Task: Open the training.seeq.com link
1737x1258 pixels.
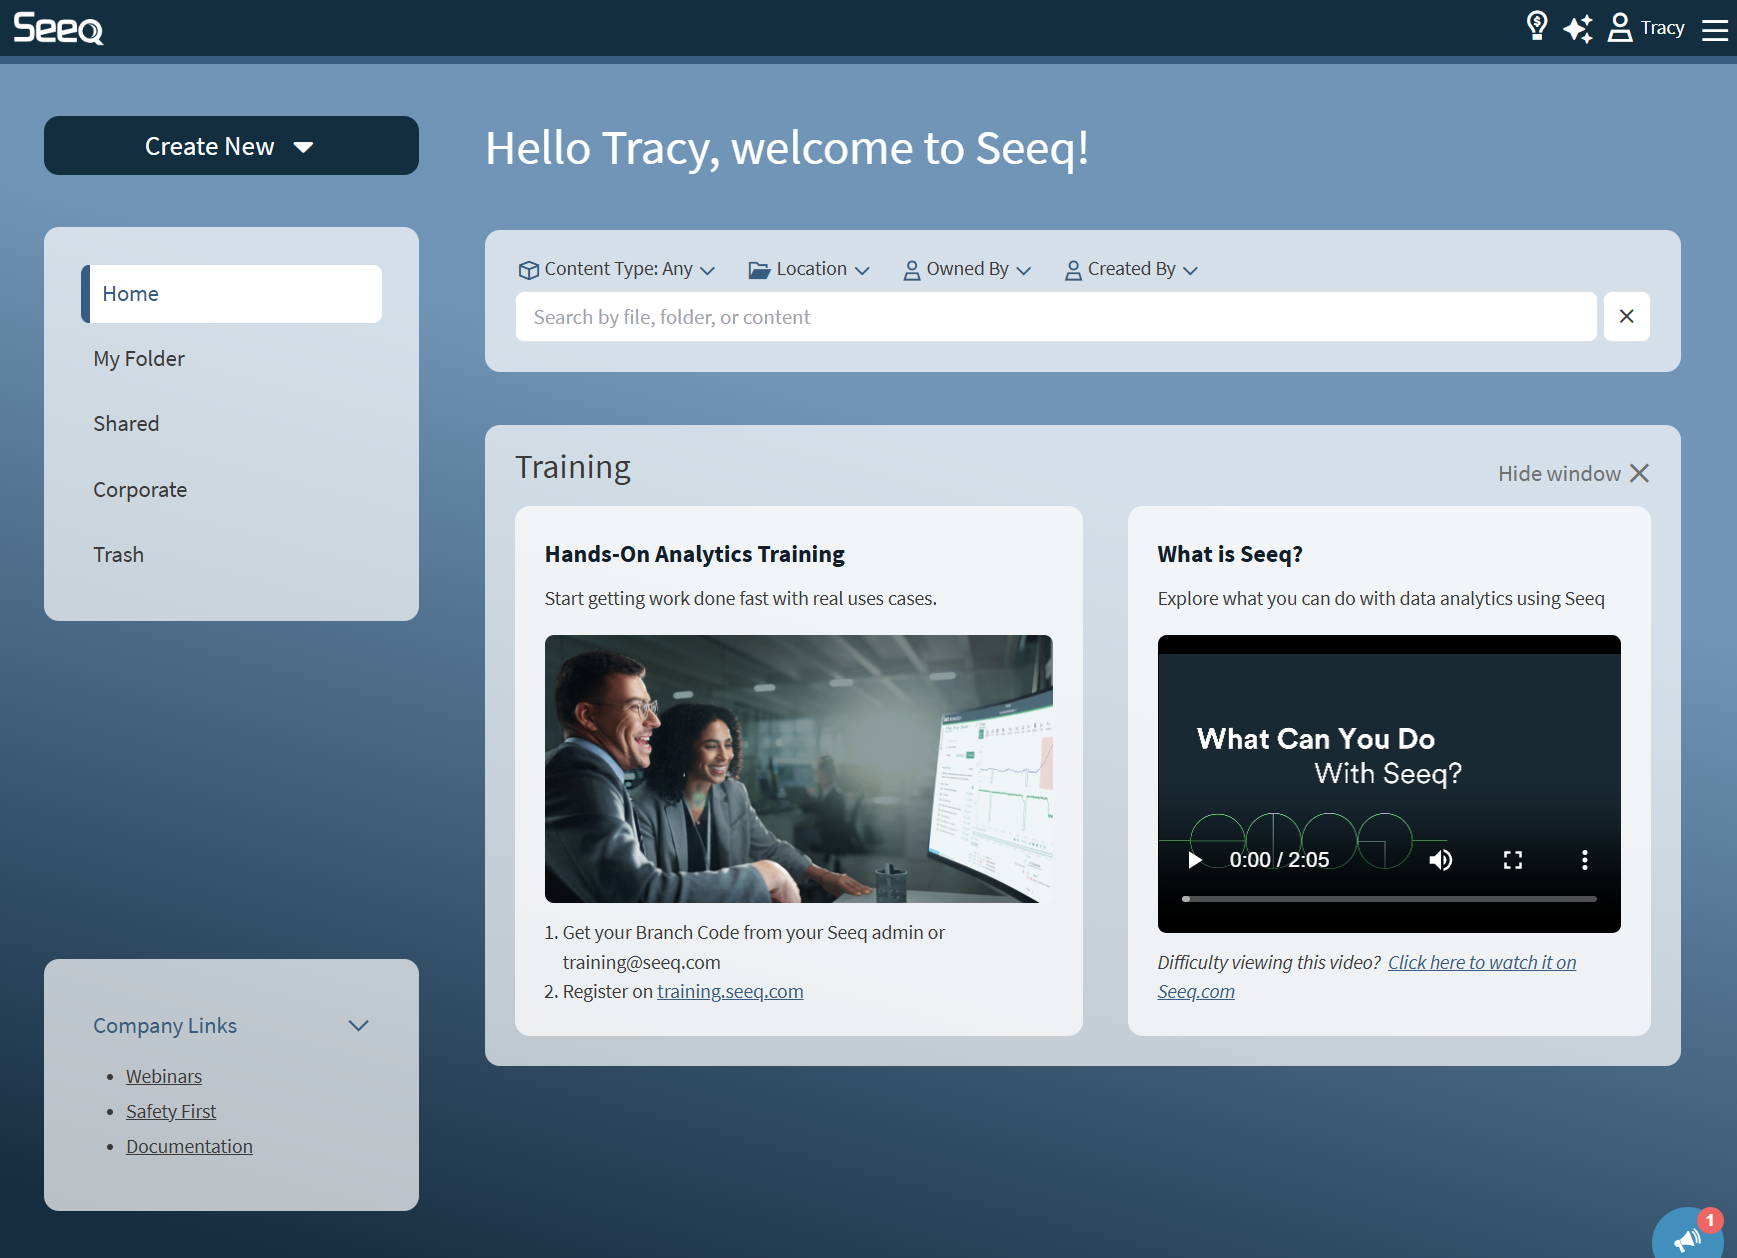Action: point(730,992)
